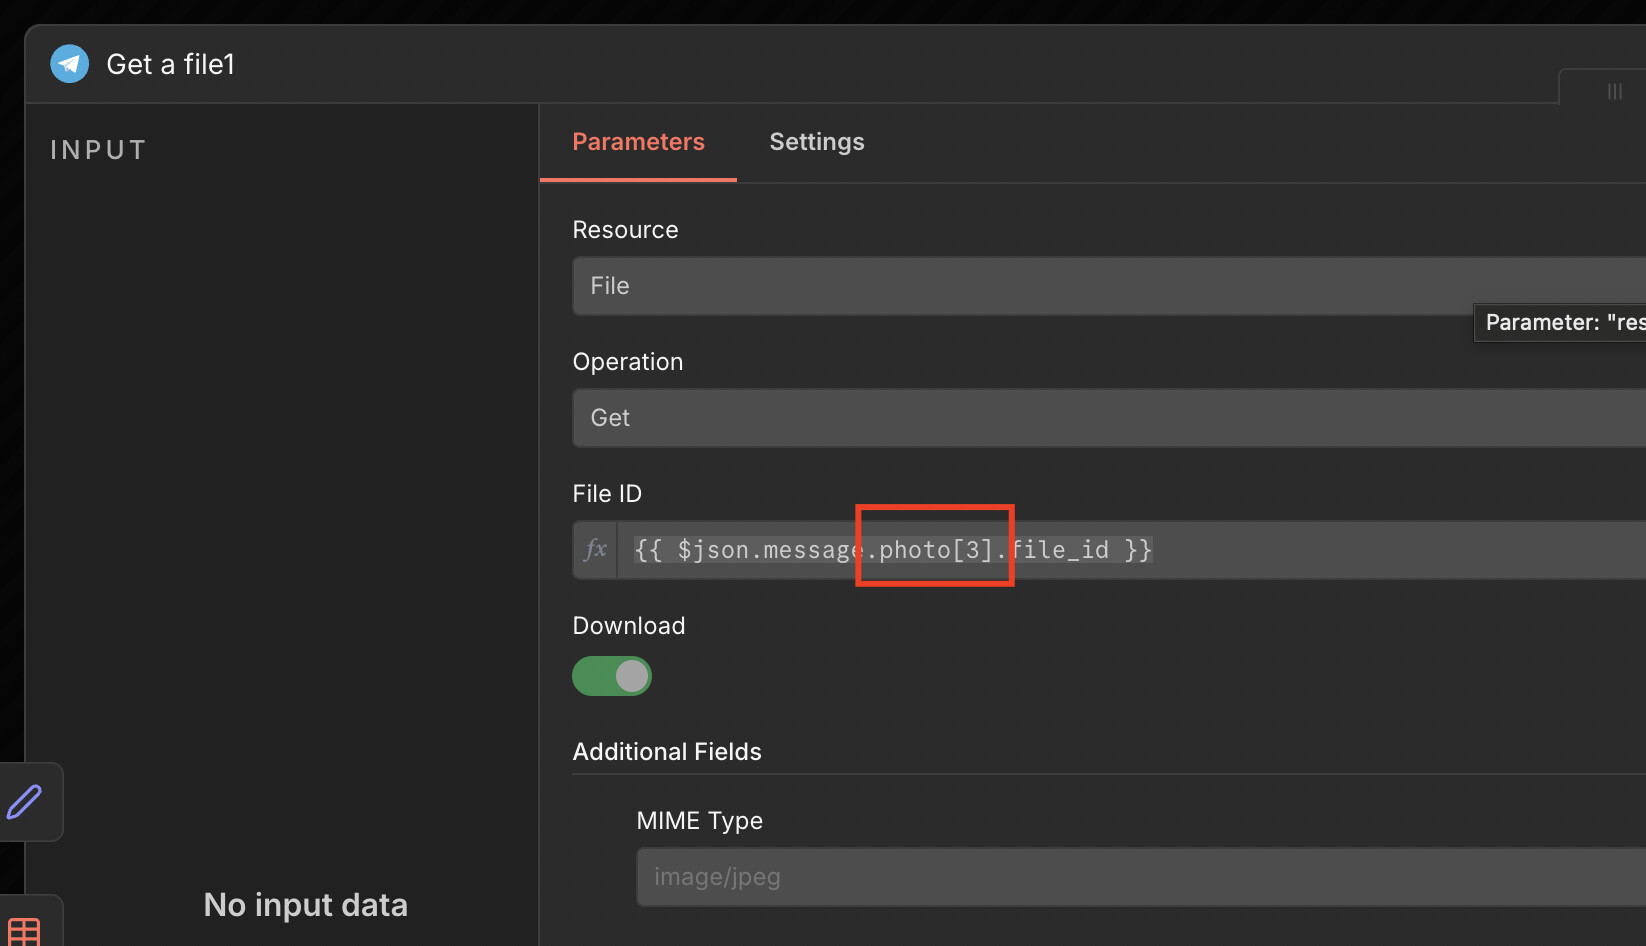Click the Additional Fields section heading

667,752
